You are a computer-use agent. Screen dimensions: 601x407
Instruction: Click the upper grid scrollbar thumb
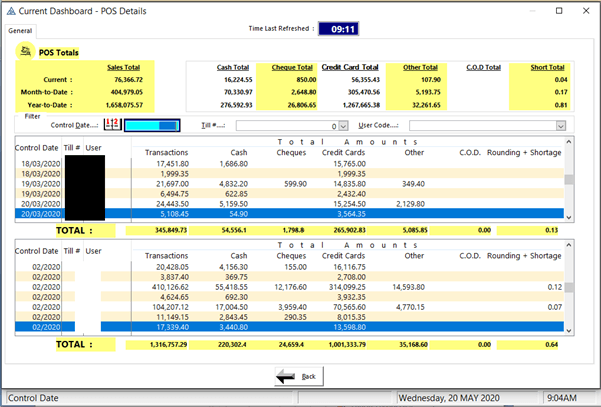569,179
